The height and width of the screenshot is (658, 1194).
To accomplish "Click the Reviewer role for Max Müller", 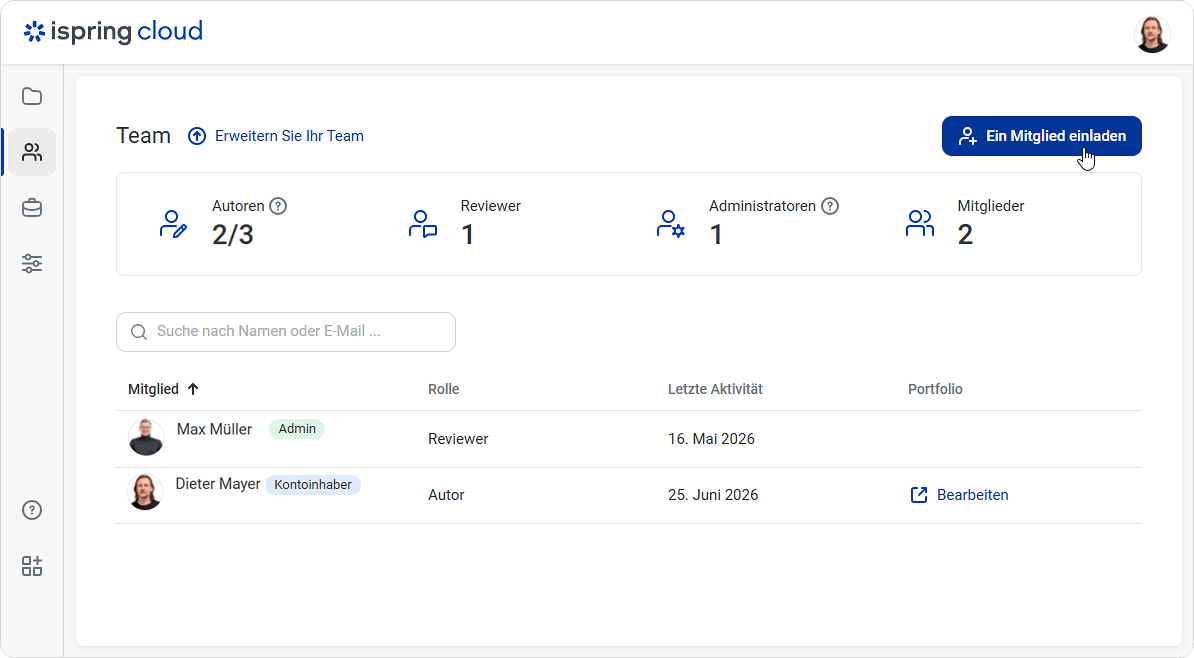I will click(x=458, y=439).
